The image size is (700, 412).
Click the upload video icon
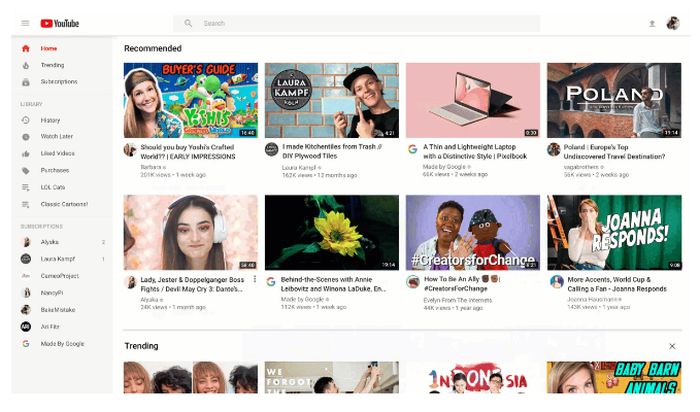(x=652, y=24)
